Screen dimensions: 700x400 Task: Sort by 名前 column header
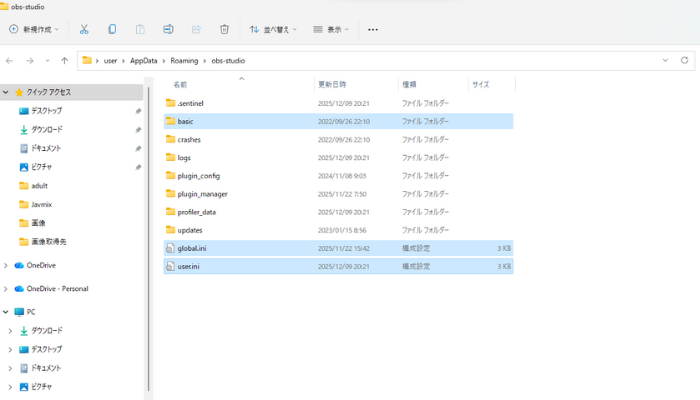pos(180,84)
